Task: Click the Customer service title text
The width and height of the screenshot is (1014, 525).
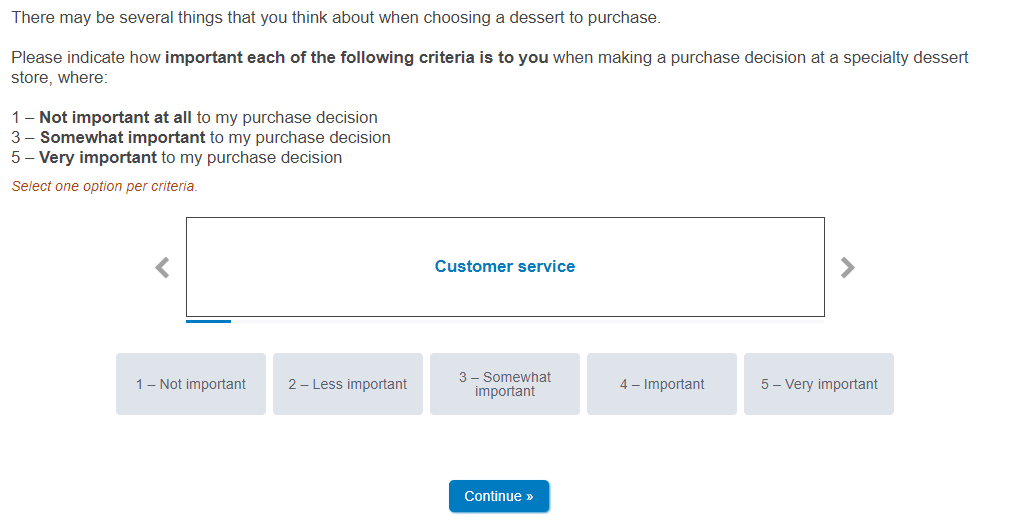Action: (505, 267)
